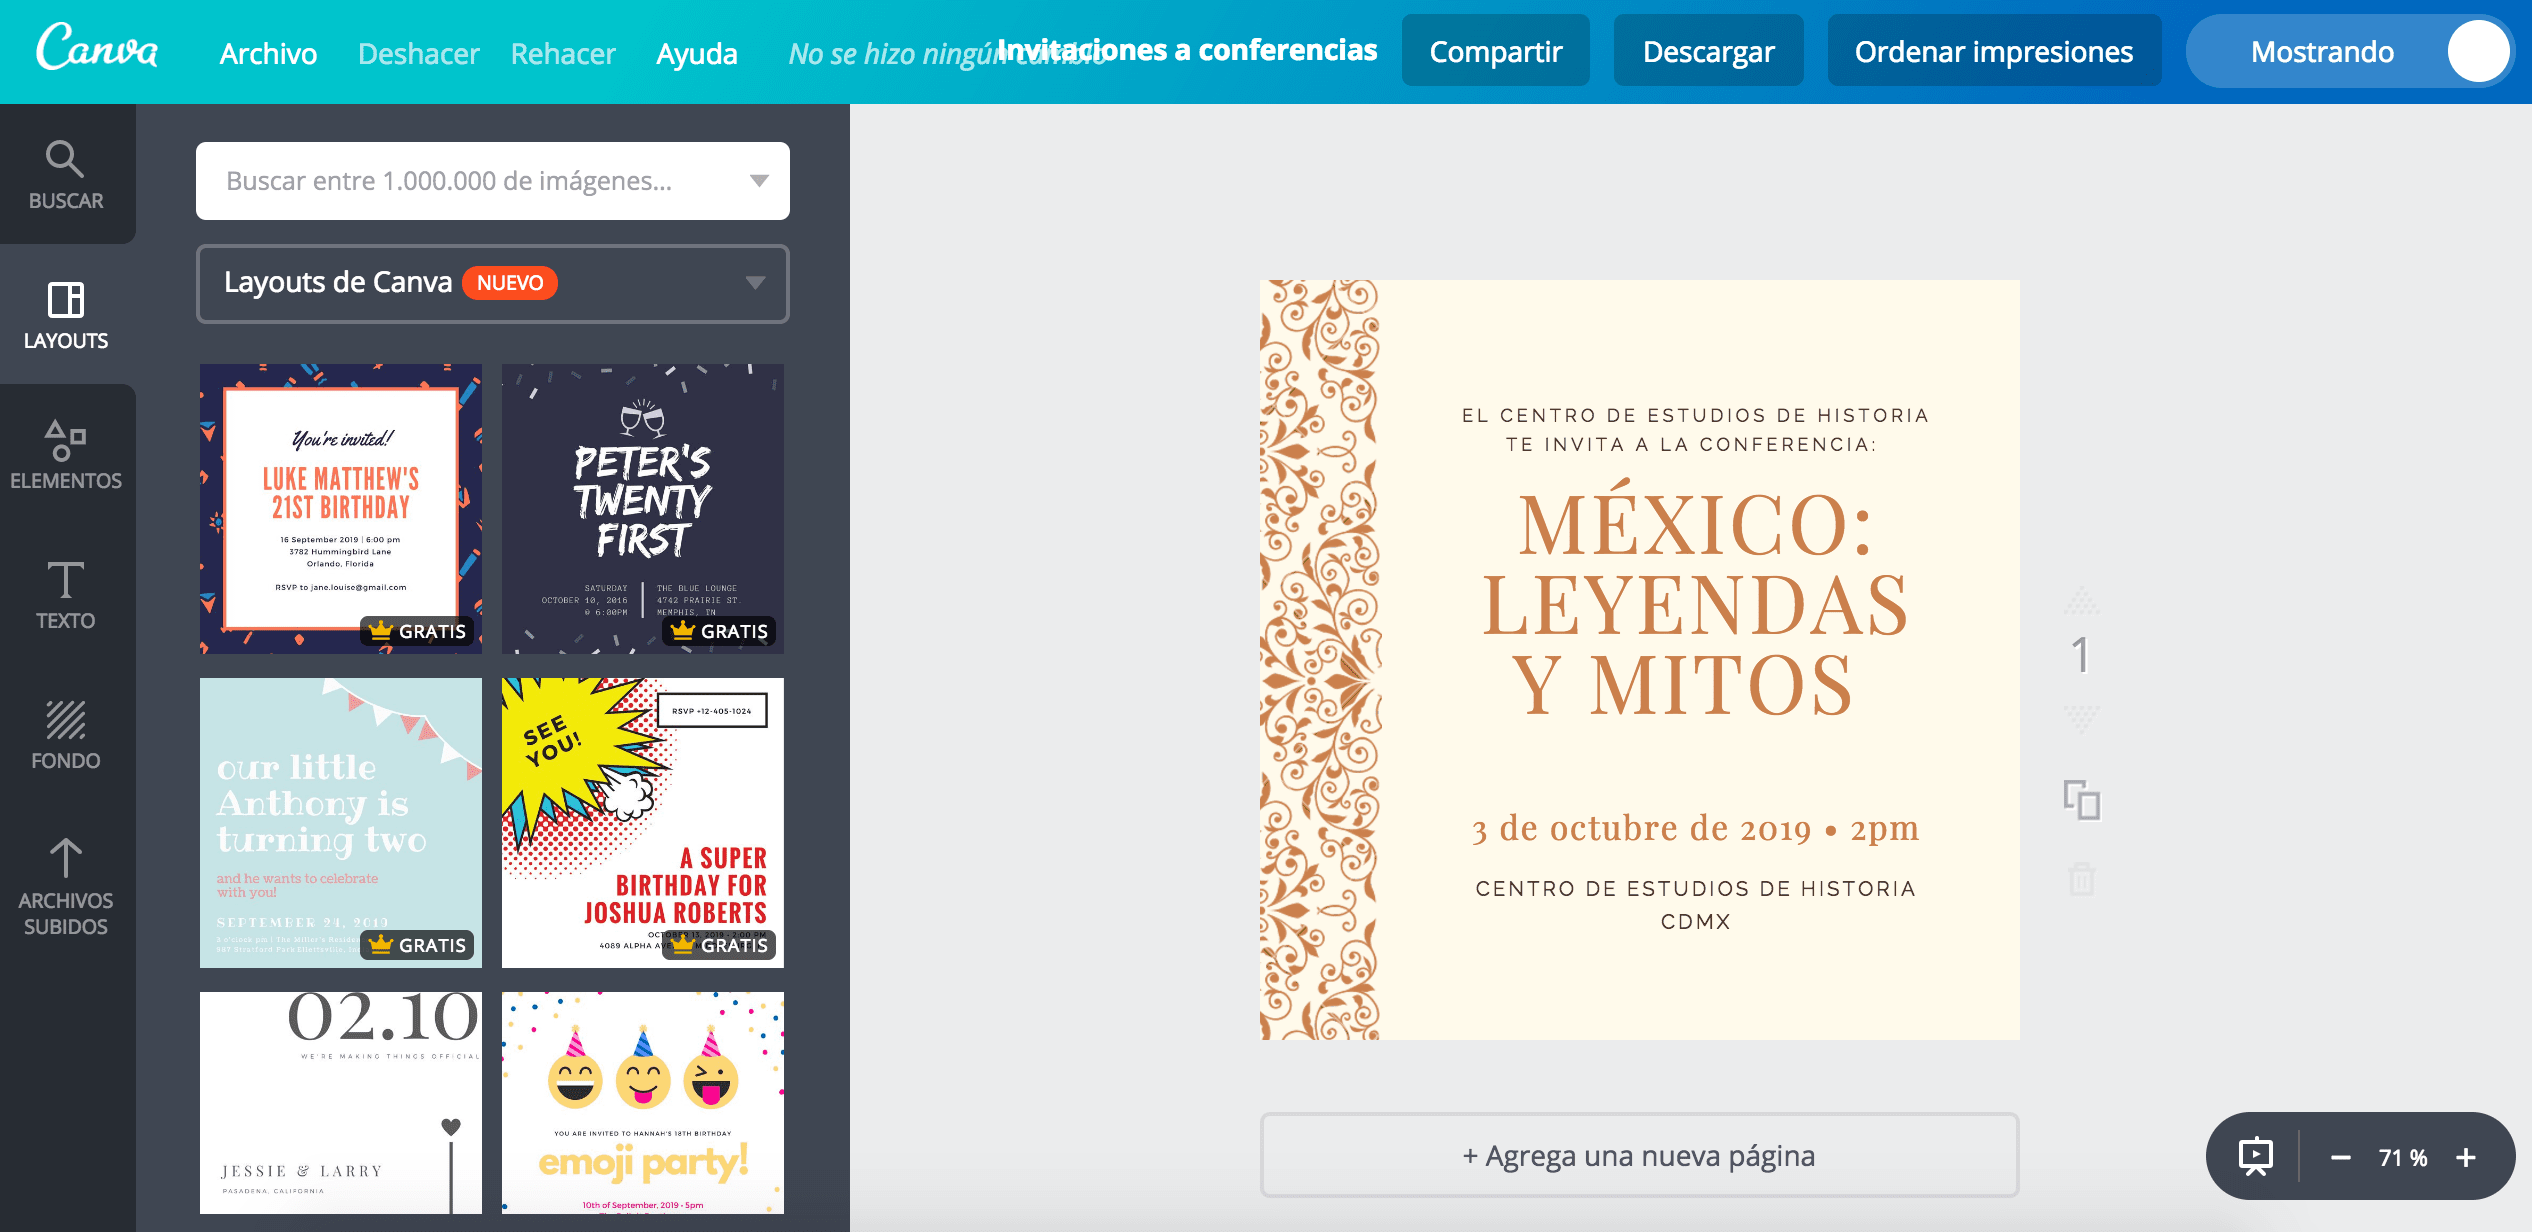Click Agrega una nueva página
The height and width of the screenshot is (1232, 2532).
1639,1155
